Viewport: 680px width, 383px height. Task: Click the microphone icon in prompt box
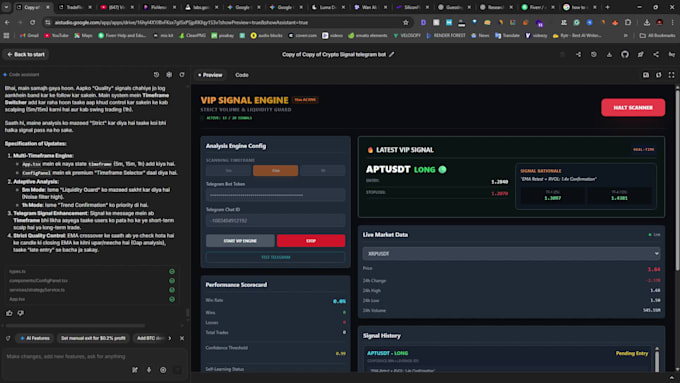pos(149,370)
